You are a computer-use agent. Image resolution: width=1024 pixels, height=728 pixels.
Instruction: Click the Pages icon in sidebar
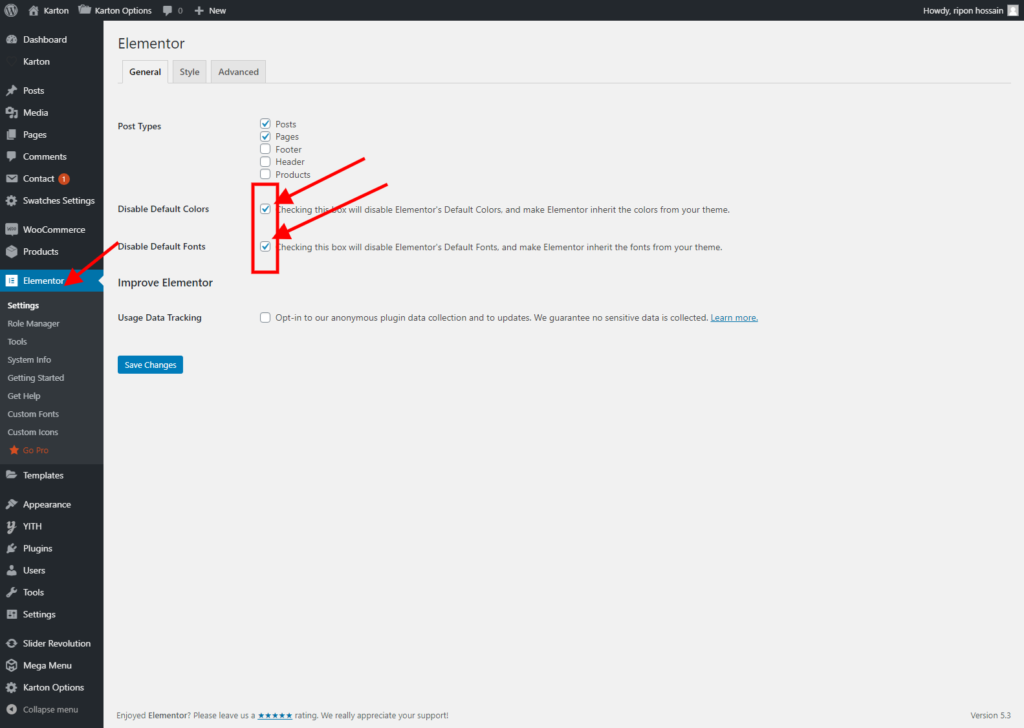pyautogui.click(x=11, y=135)
